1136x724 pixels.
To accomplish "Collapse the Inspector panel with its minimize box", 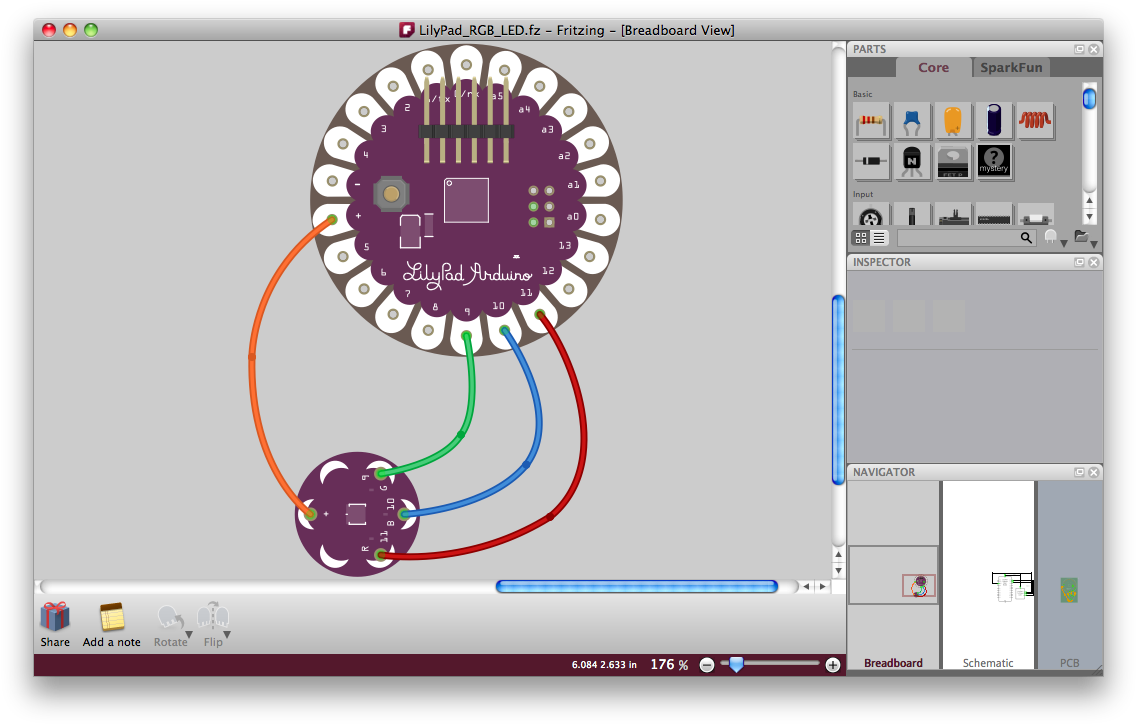I will coord(1079,262).
